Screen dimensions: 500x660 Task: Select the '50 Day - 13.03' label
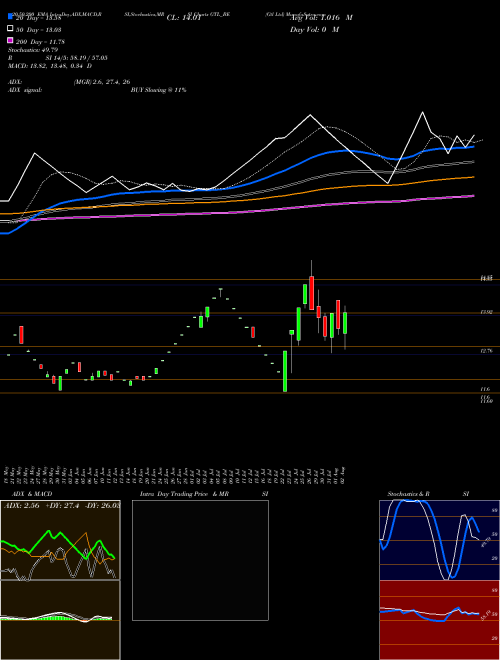38,29
